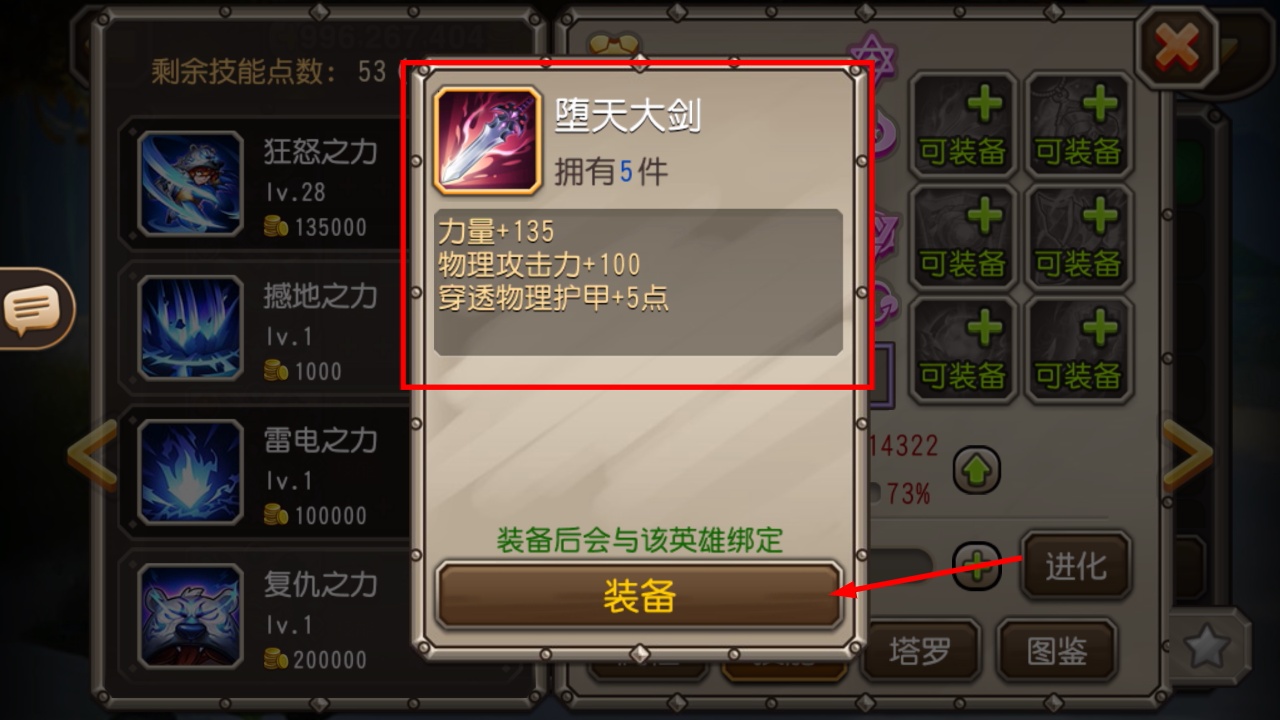The height and width of the screenshot is (720, 1280).
Task: Tap the bottom-right 可装备 equipment slot
Action: pos(1078,349)
